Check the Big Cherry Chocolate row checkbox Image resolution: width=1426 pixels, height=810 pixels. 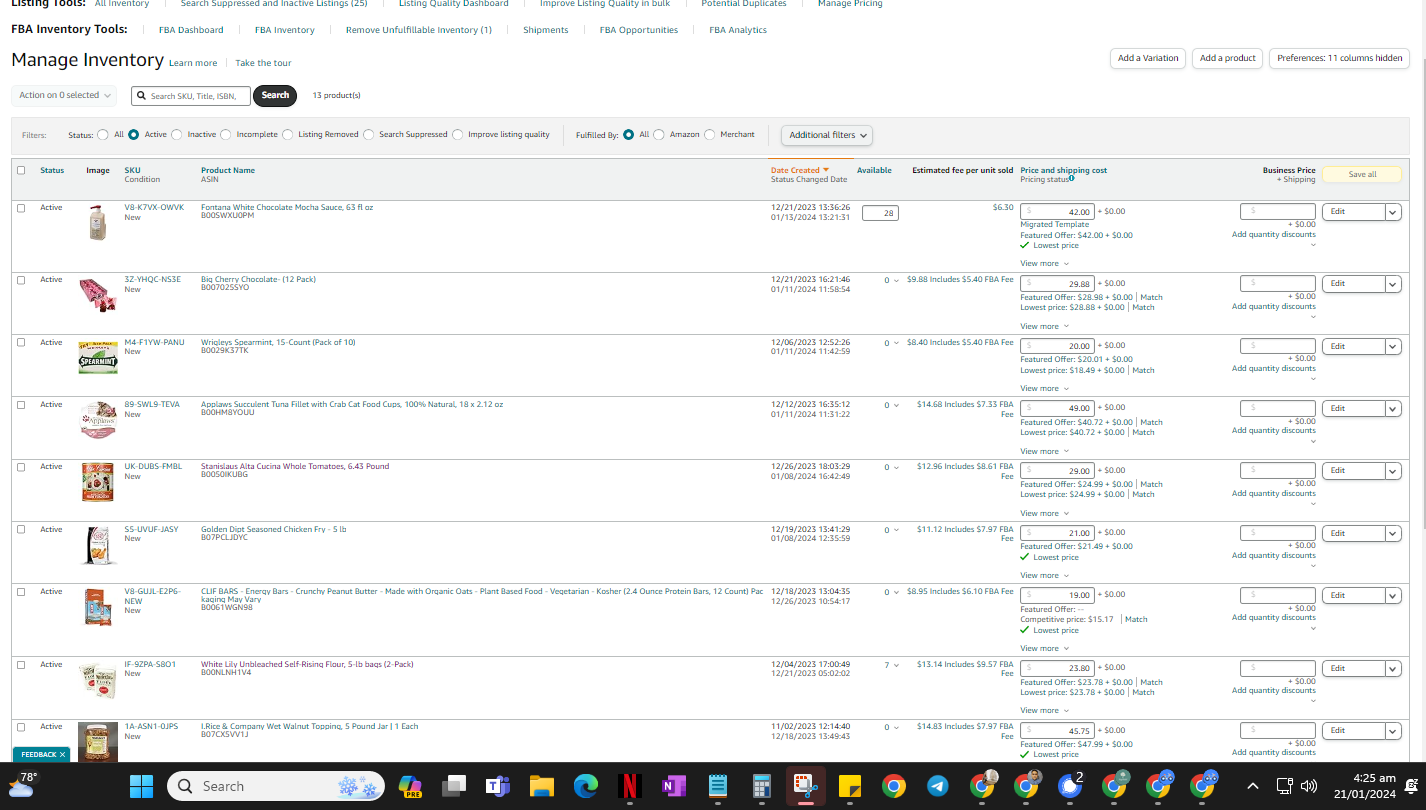click(21, 280)
